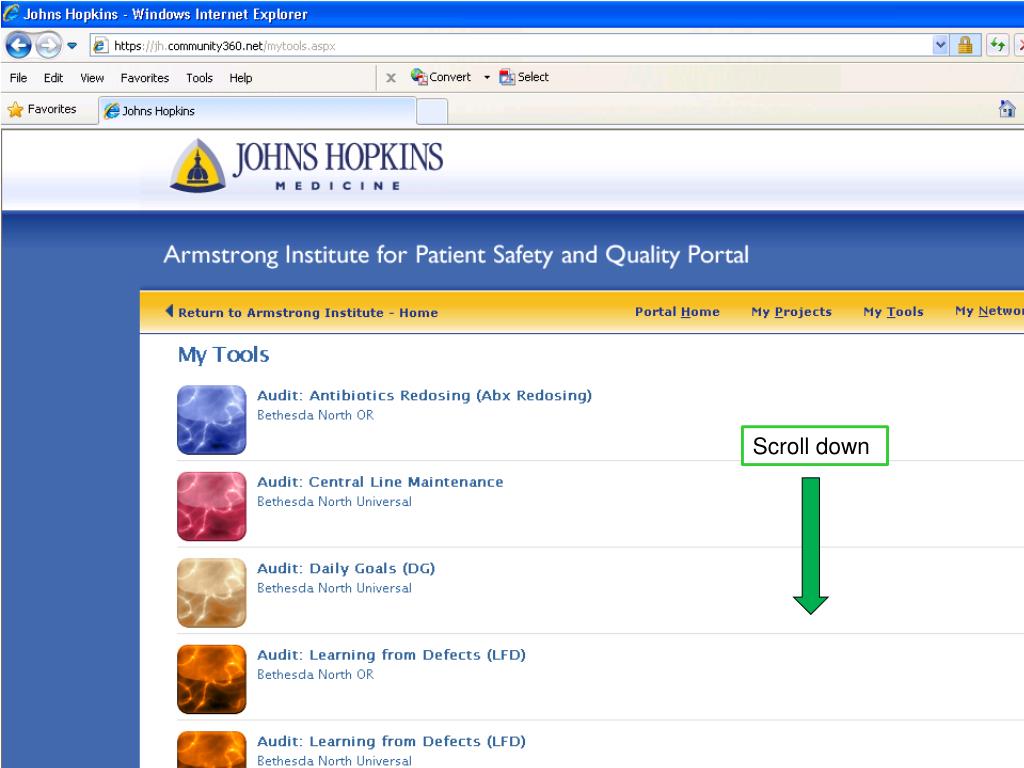Screen dimensions: 1024x768
Task: Open the Tools menu
Action: point(199,78)
